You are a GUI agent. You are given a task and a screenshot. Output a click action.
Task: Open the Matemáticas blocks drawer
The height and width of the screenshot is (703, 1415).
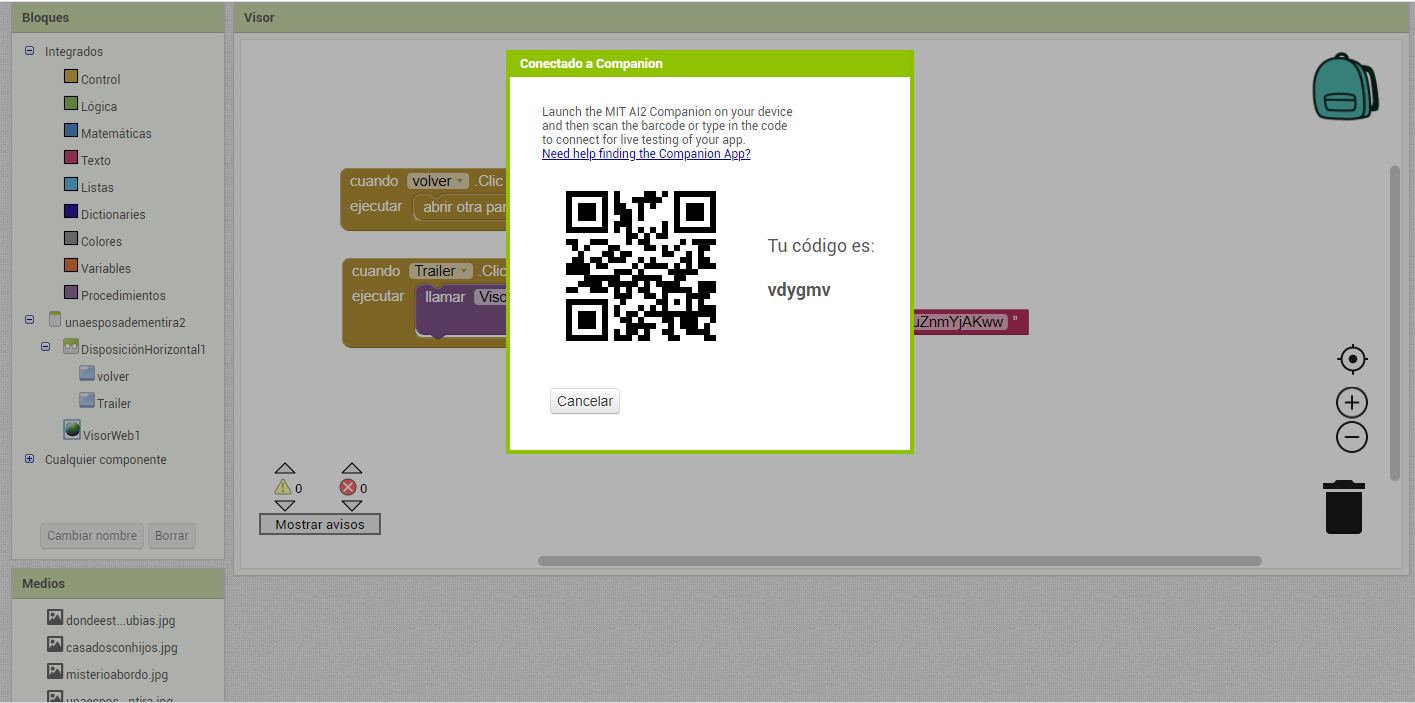point(116,133)
